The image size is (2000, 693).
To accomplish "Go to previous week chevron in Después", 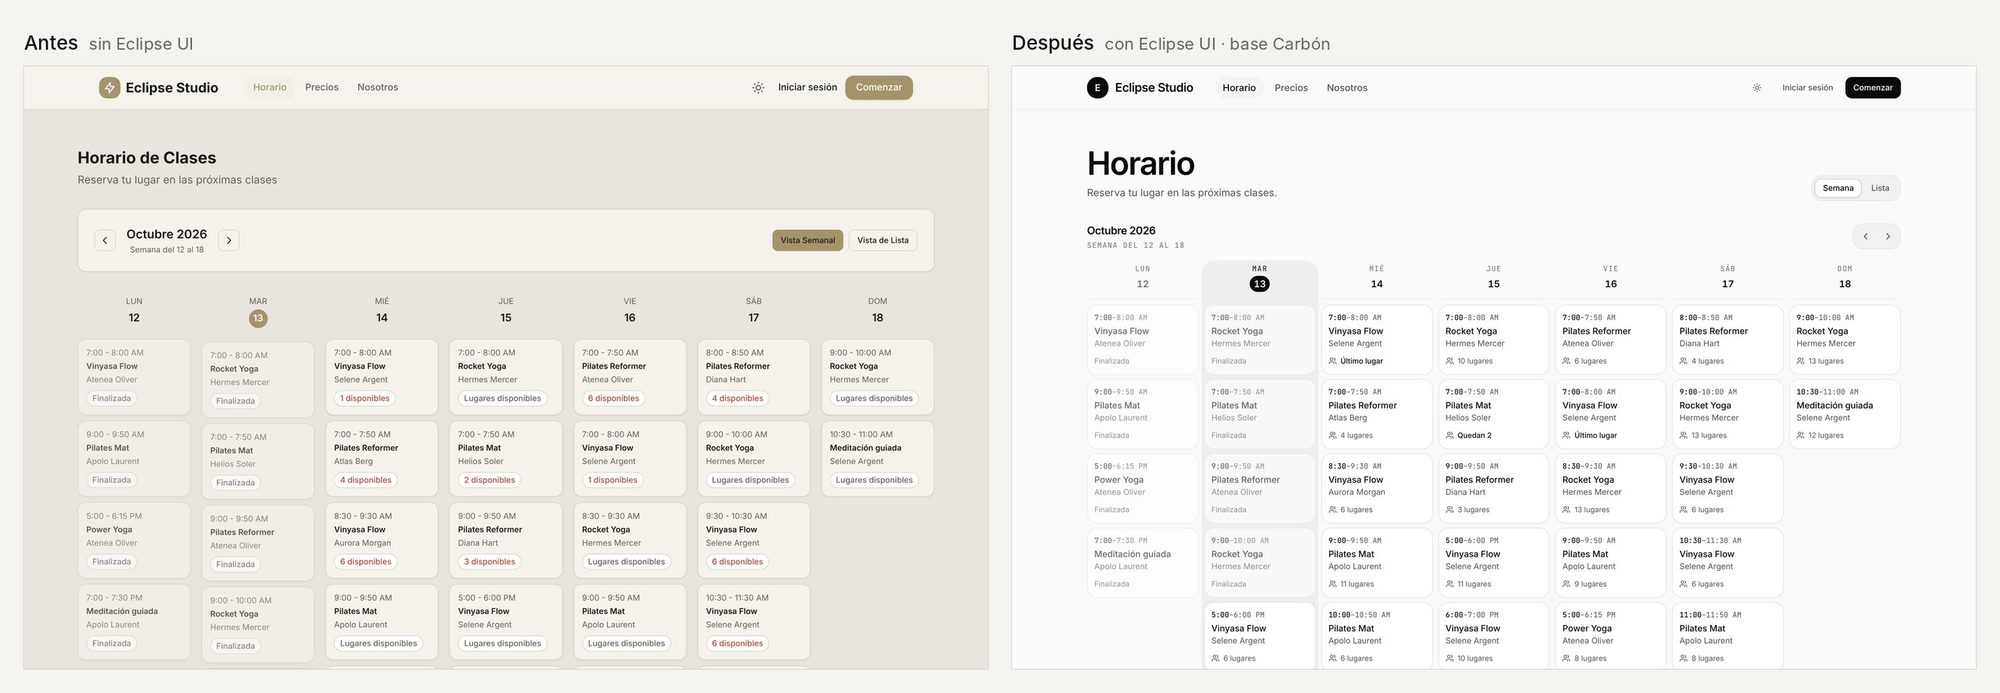I will point(1865,237).
